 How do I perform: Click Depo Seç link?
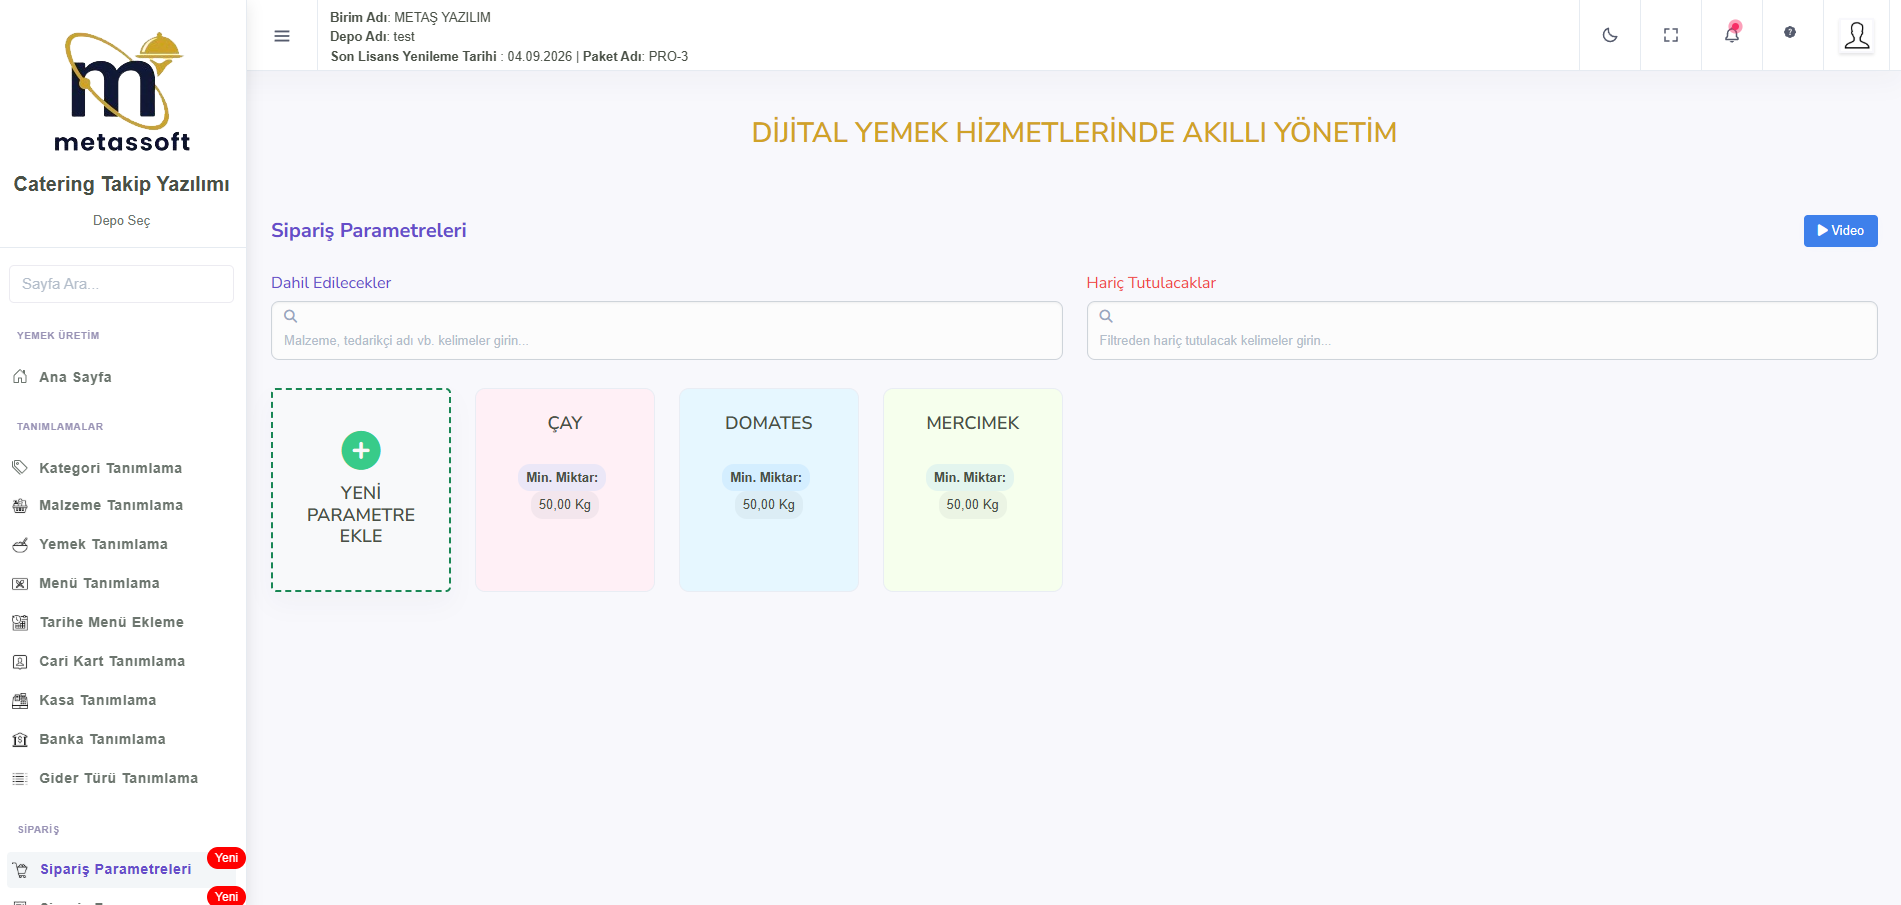point(121,220)
